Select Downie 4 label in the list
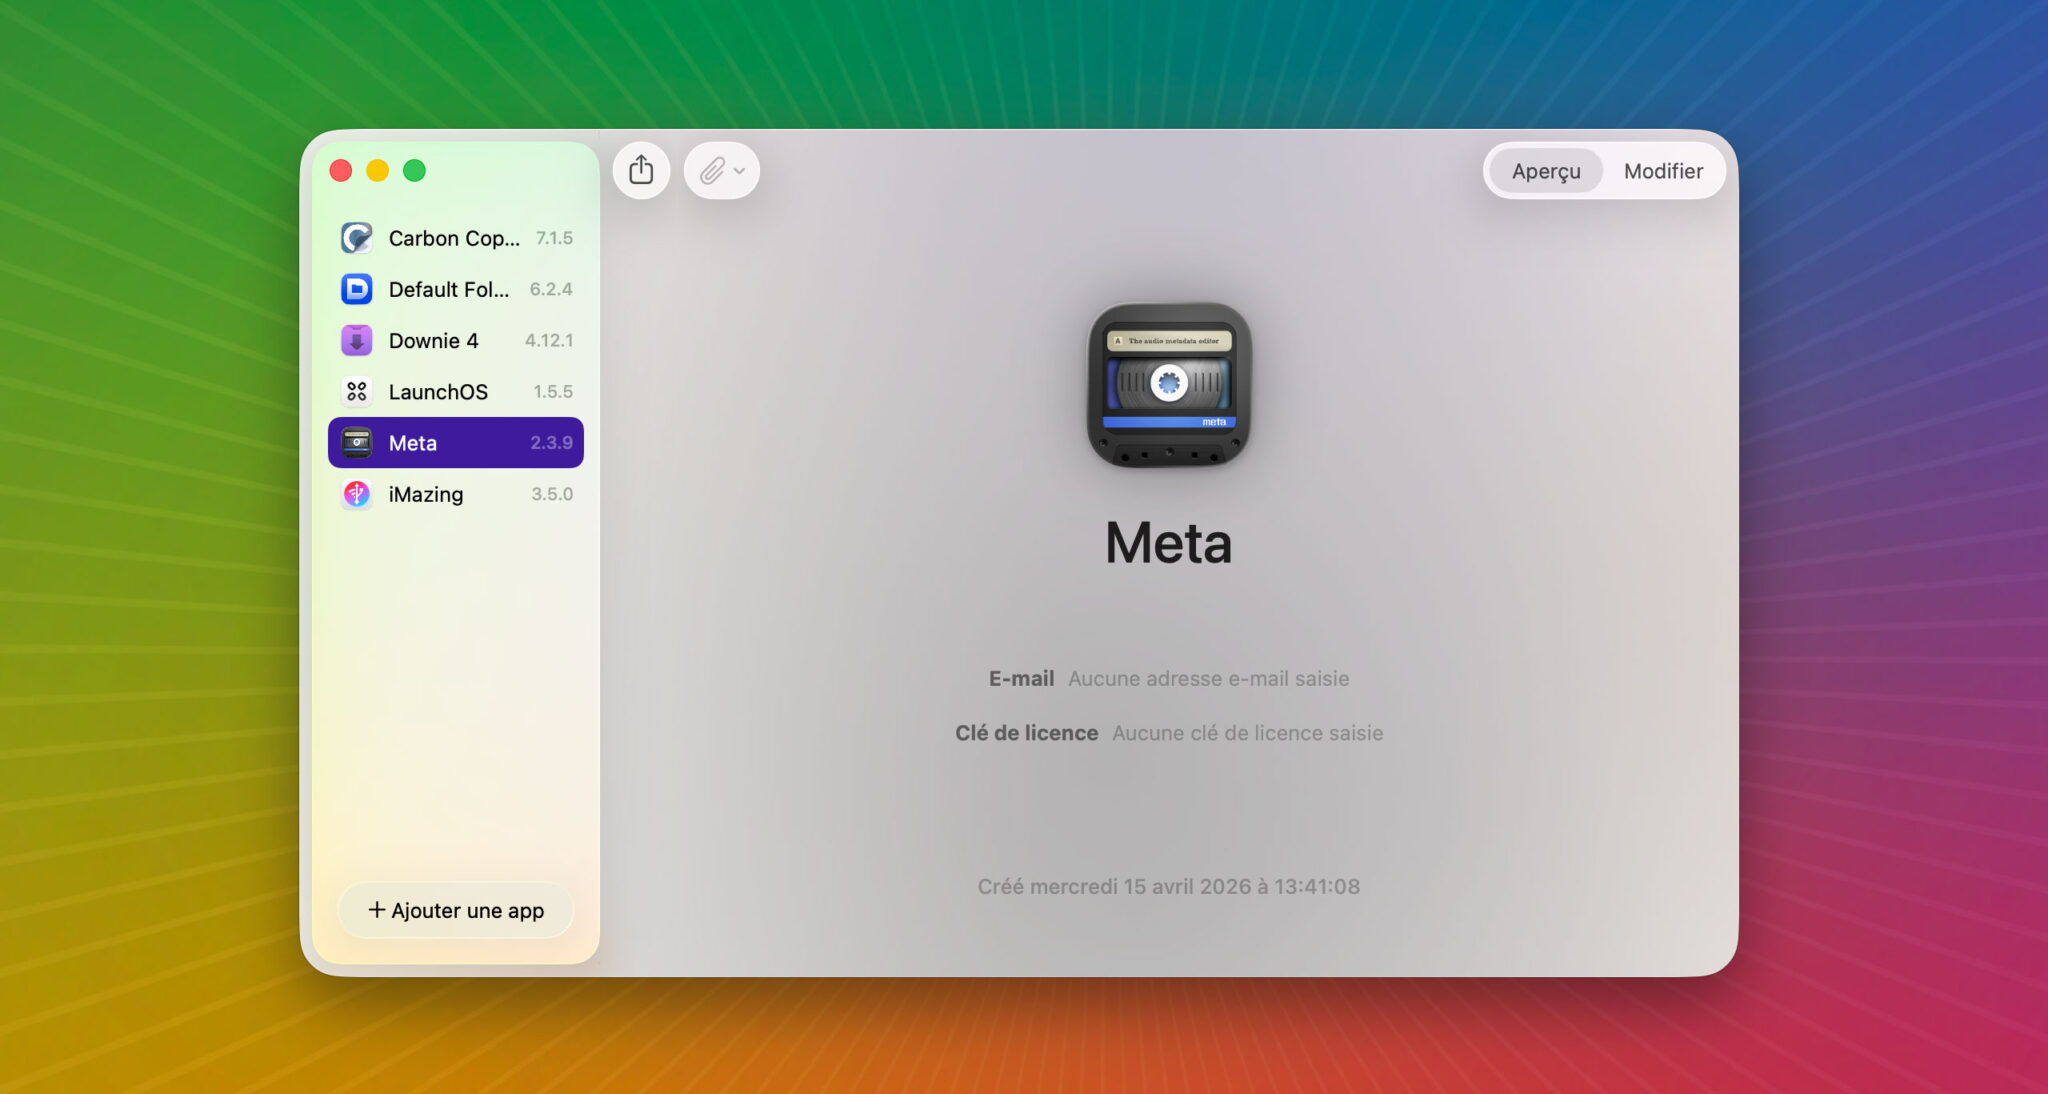Image resolution: width=2048 pixels, height=1094 pixels. click(433, 340)
